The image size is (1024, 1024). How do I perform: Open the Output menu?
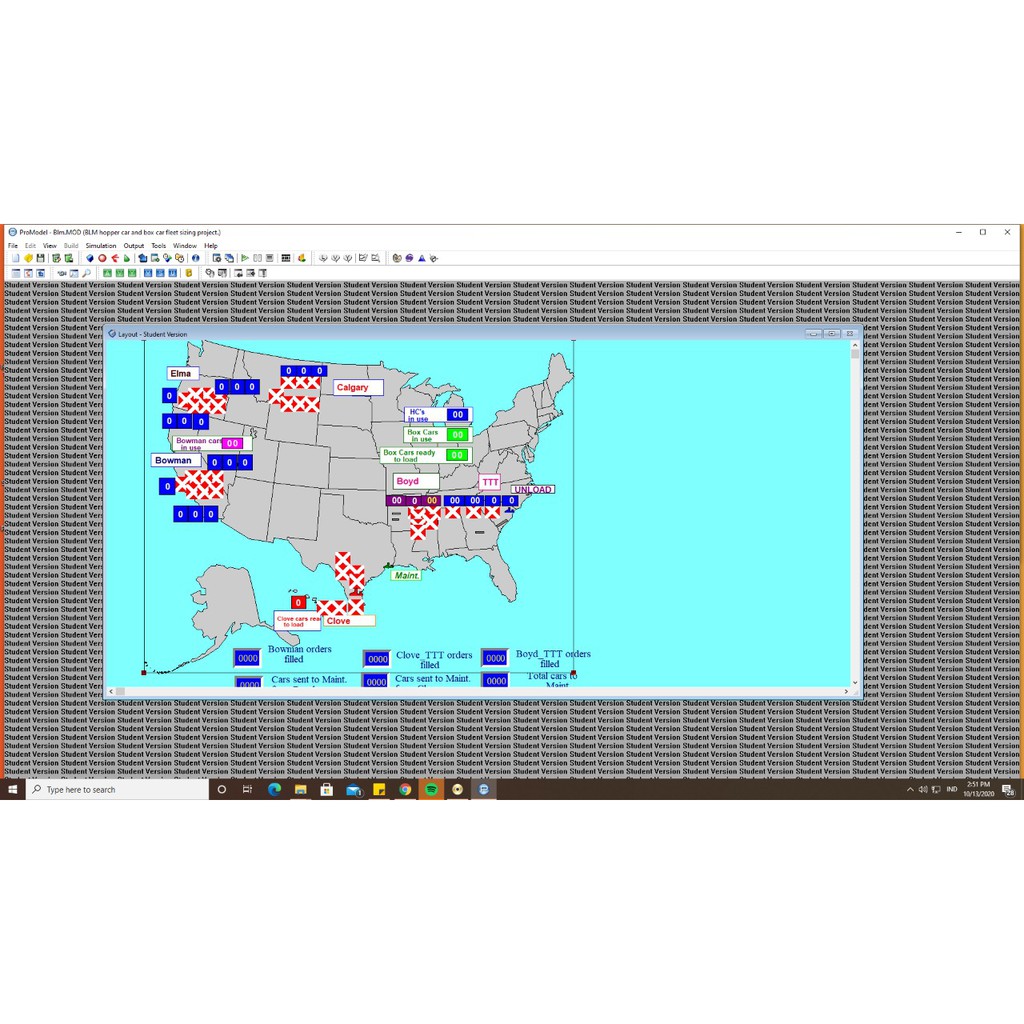point(134,245)
